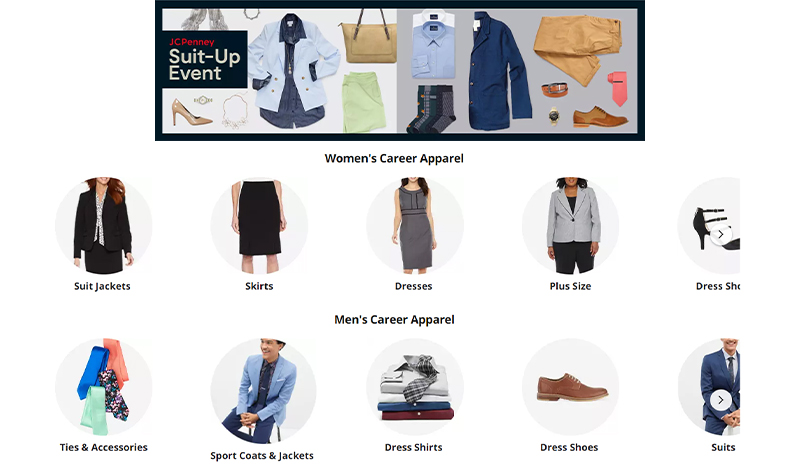Click the Suit Jackets text link
This screenshot has width=800, height=475.
pos(102,286)
